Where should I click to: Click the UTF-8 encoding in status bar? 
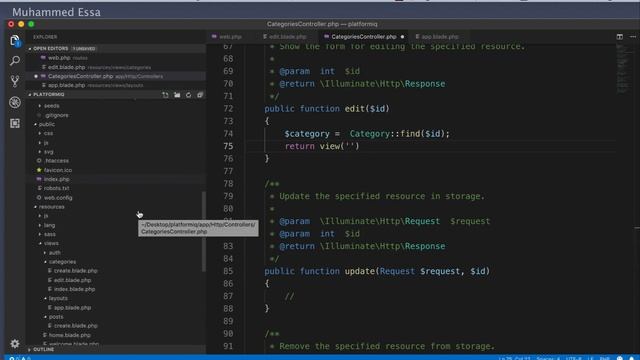[573, 358]
